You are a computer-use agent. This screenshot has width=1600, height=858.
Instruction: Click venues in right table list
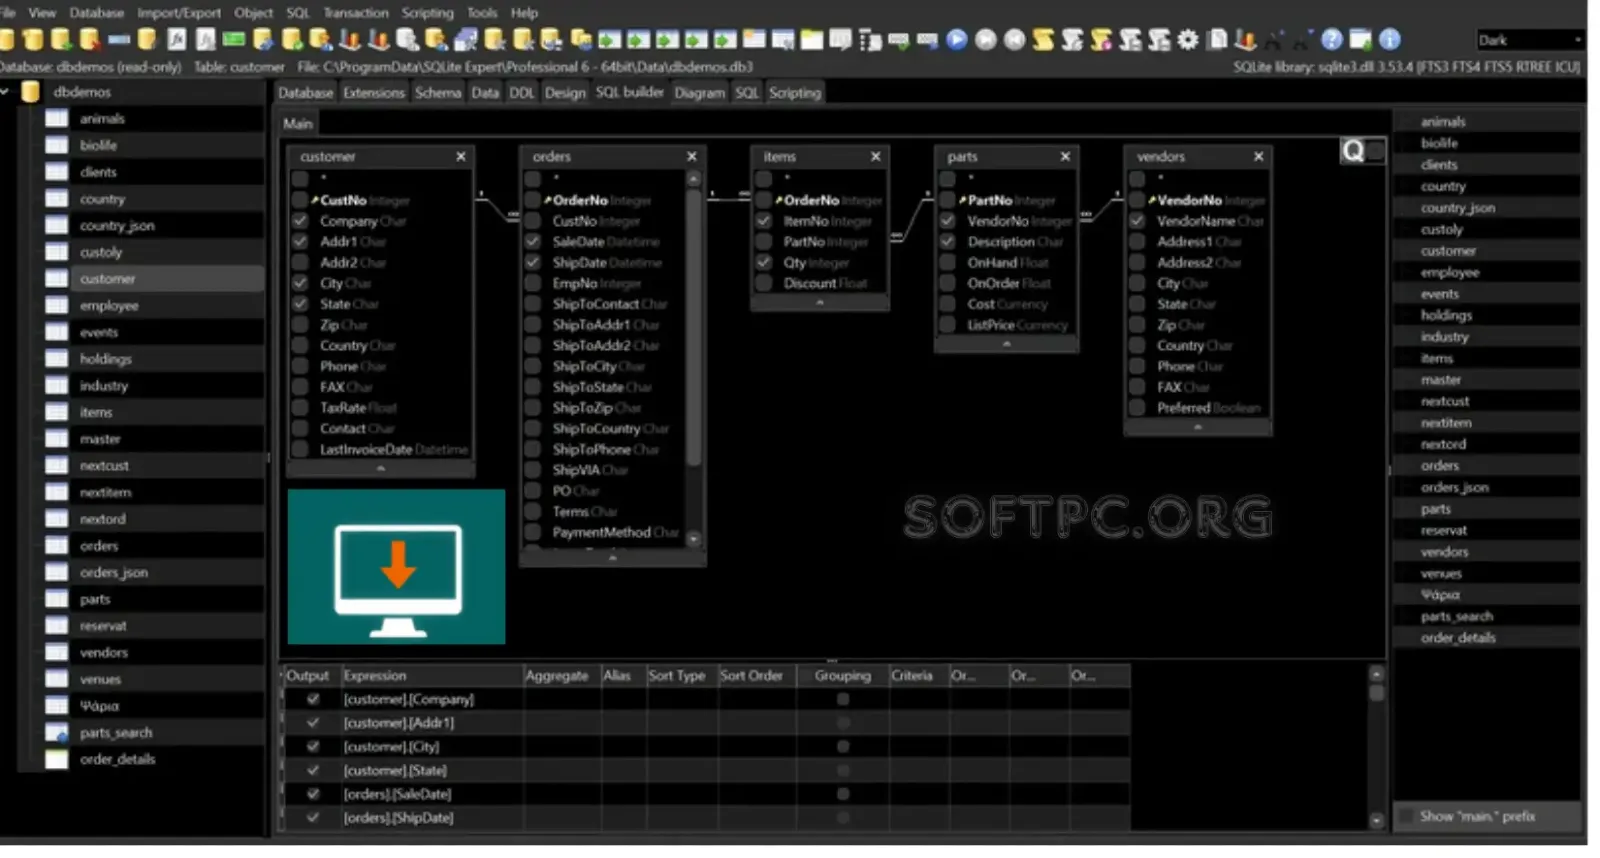point(1441,574)
